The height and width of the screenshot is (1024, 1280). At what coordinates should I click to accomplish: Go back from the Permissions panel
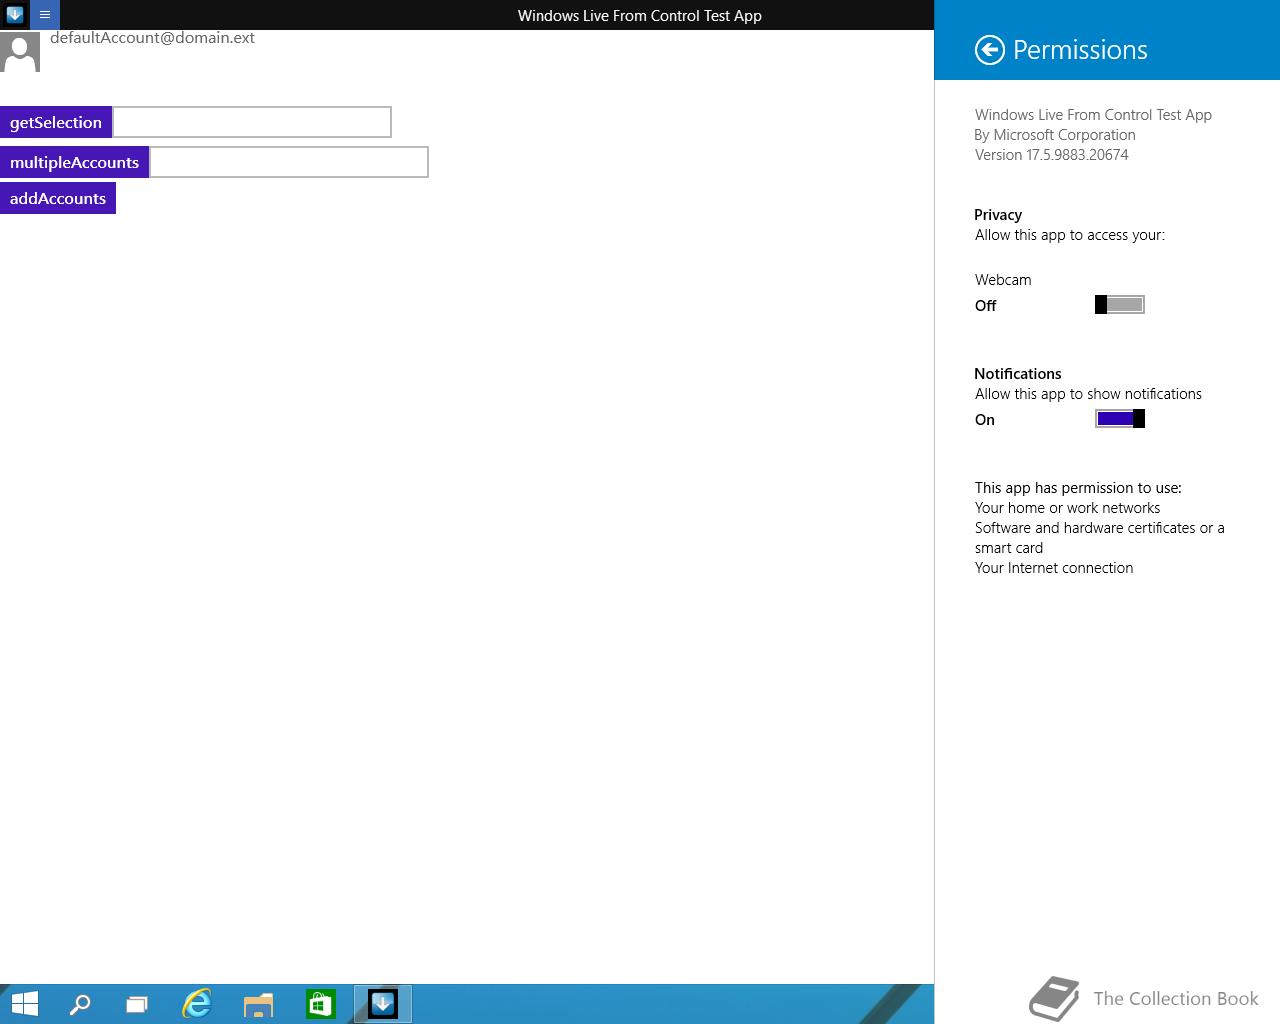coord(989,50)
